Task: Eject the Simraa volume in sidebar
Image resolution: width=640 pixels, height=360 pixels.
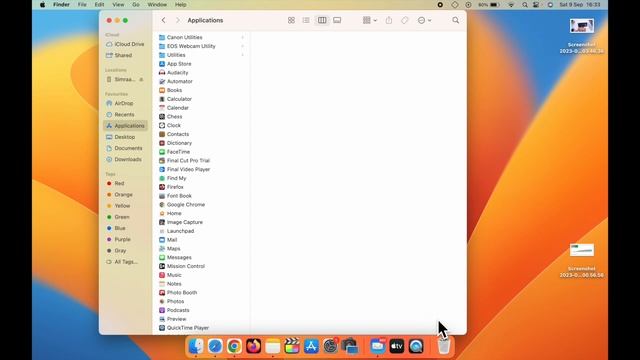Action: [141, 80]
